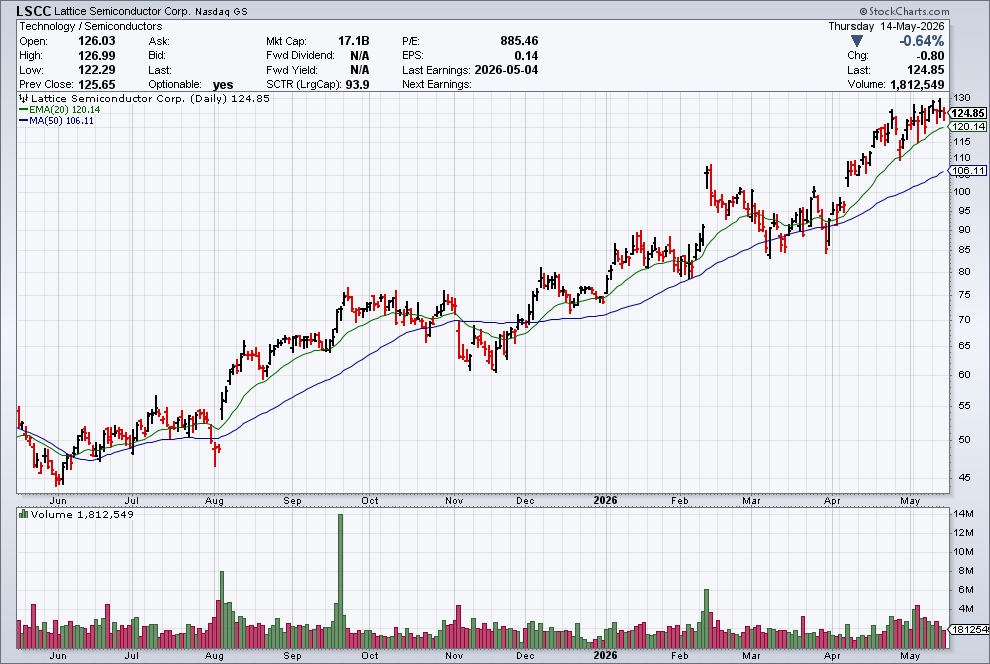The width and height of the screenshot is (990, 664).
Task: Click the Open value 126.03
Action: click(x=97, y=41)
